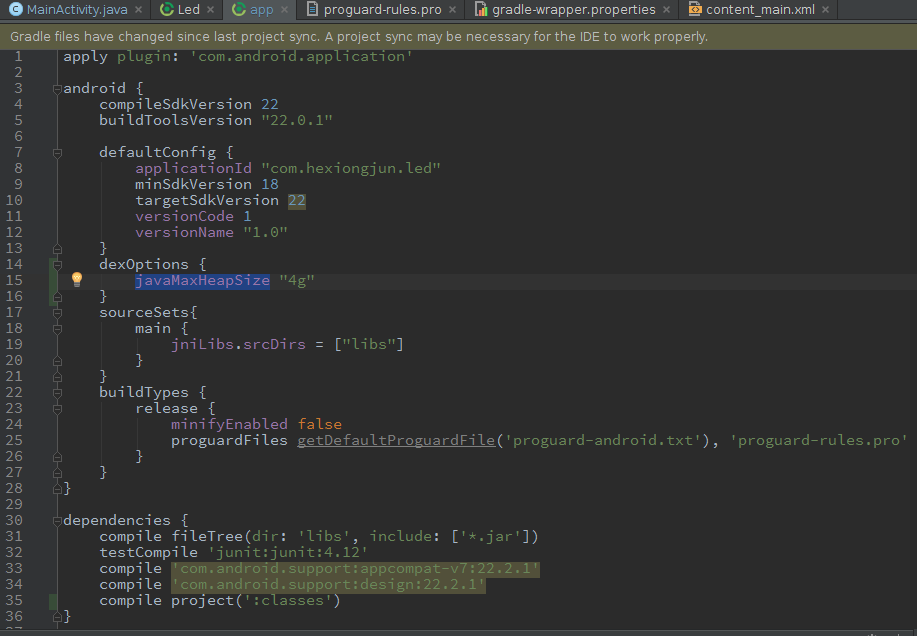Switch to the MainActivity.java tab
917x636 pixels.
click(x=76, y=9)
